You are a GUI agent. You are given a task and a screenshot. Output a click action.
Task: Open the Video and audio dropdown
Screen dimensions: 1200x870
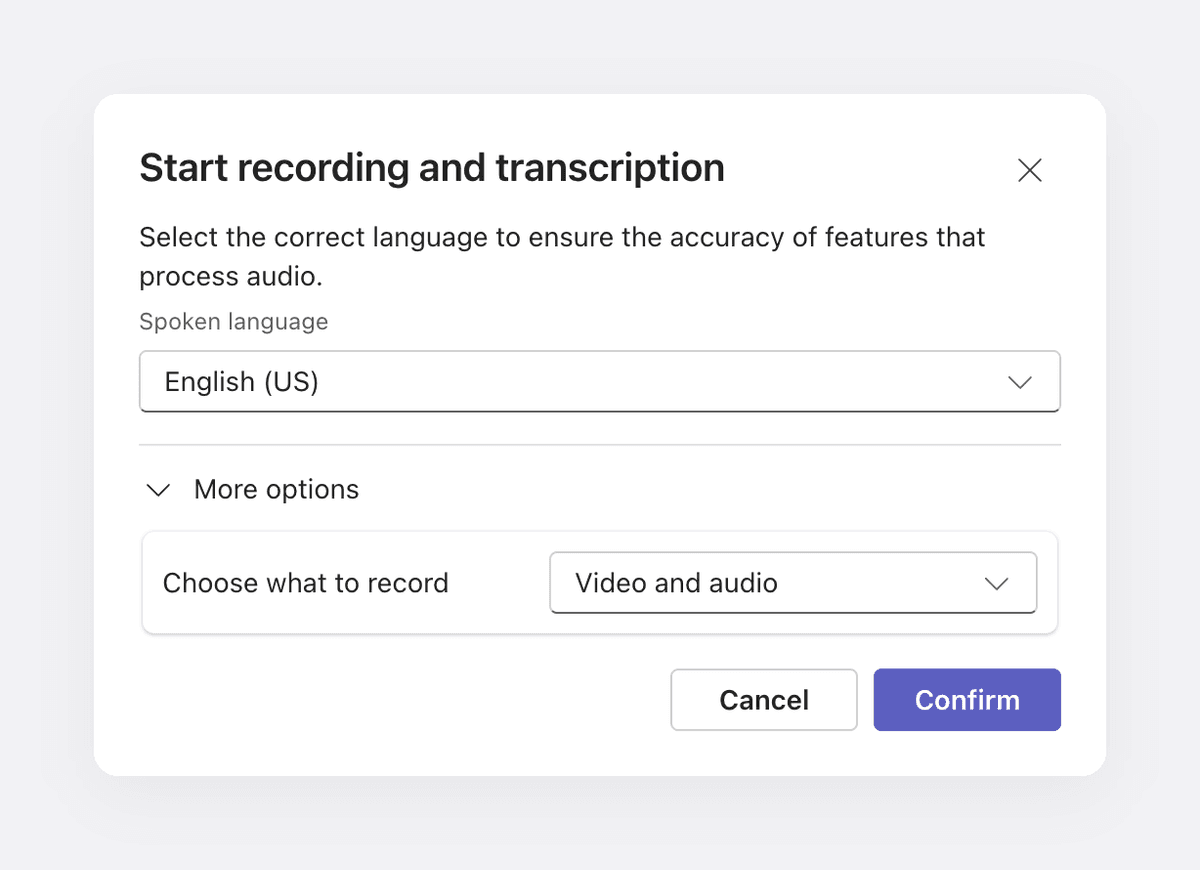(793, 583)
